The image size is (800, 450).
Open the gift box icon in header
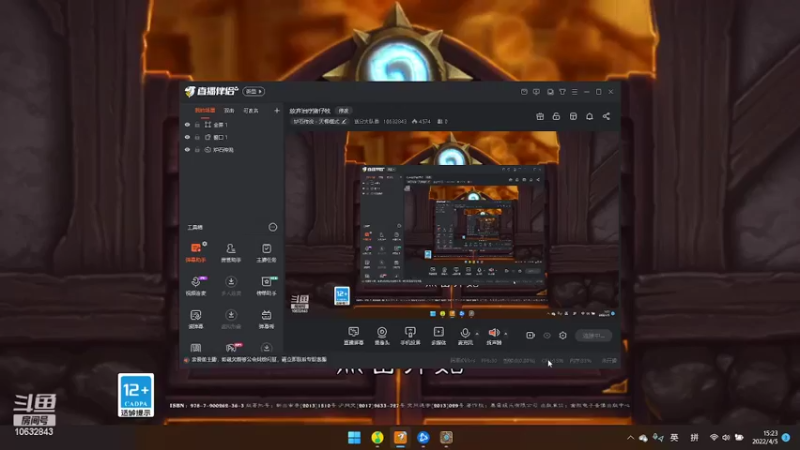[540, 116]
